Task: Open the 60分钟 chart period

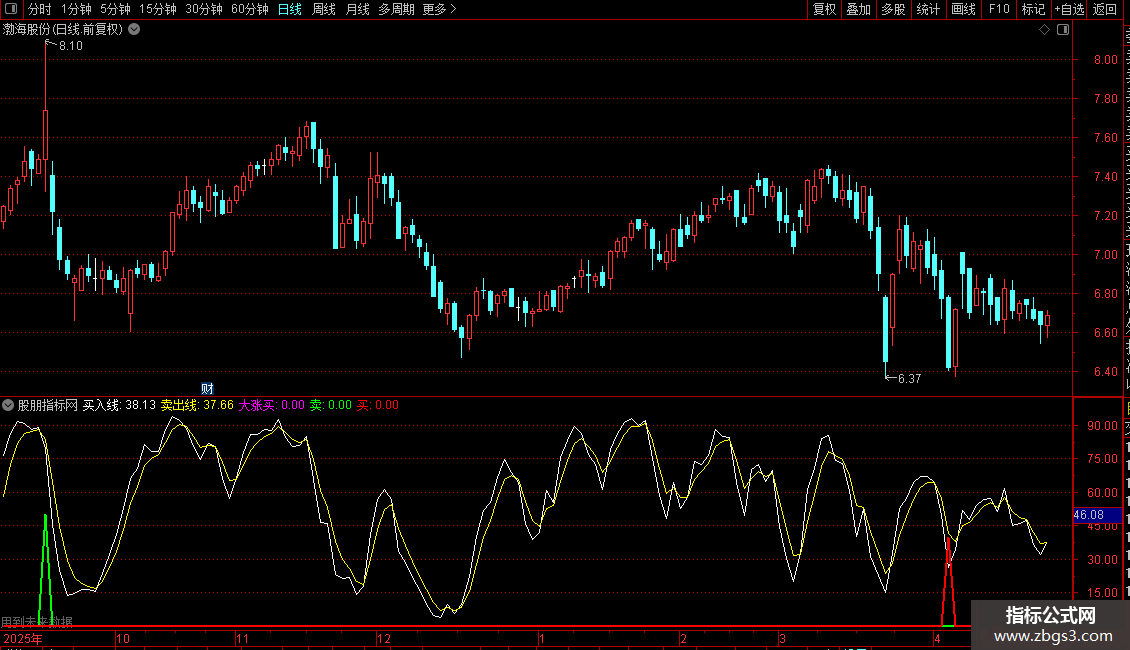Action: pyautogui.click(x=250, y=9)
